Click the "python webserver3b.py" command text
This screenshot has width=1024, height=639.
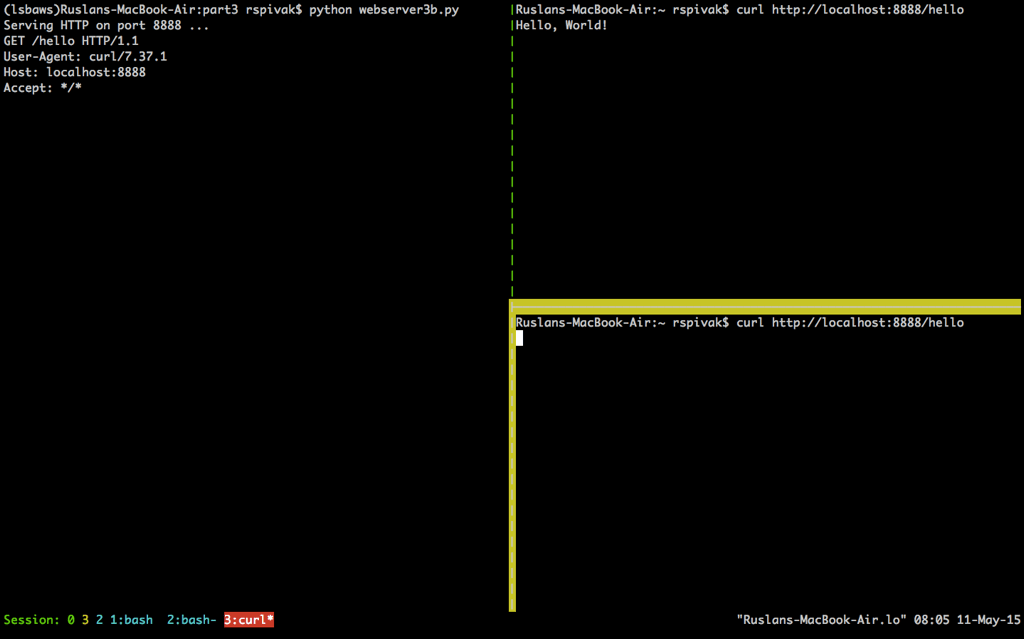[384, 10]
